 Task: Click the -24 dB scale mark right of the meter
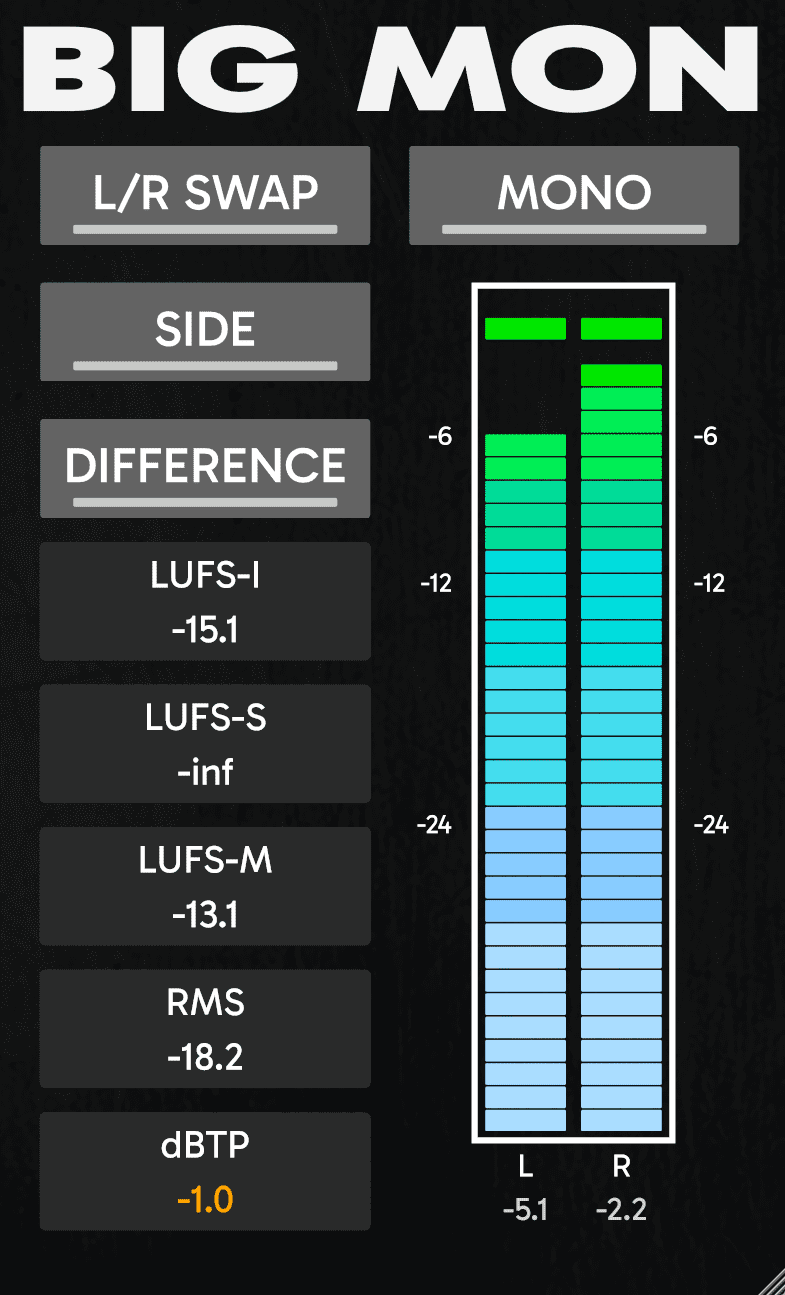(x=711, y=825)
